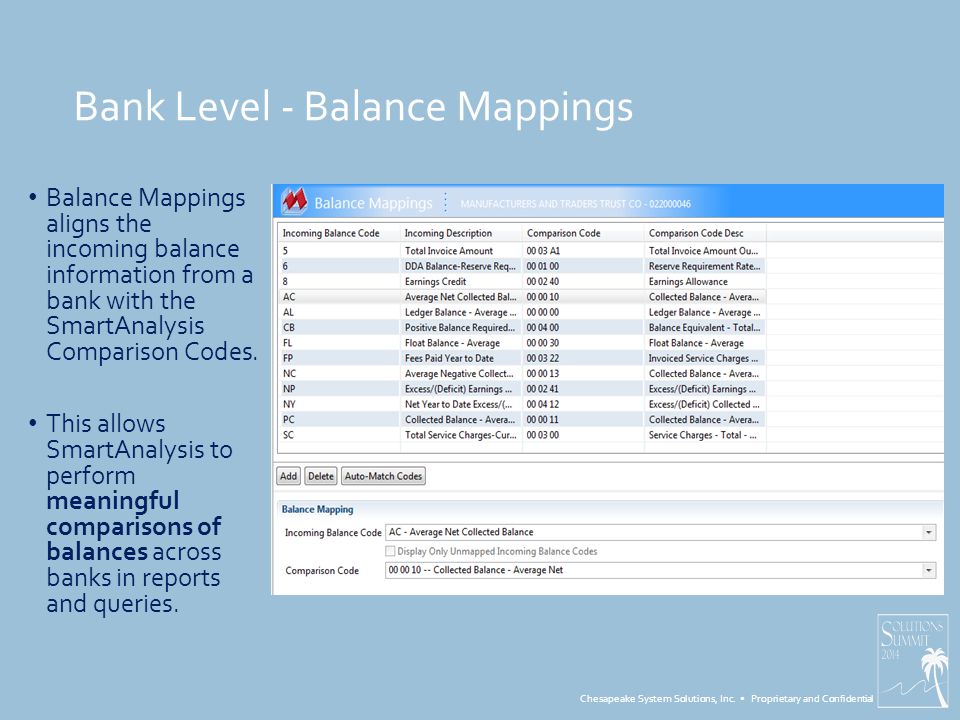Select the NC balance code row
The width and height of the screenshot is (960, 720).
[522, 373]
